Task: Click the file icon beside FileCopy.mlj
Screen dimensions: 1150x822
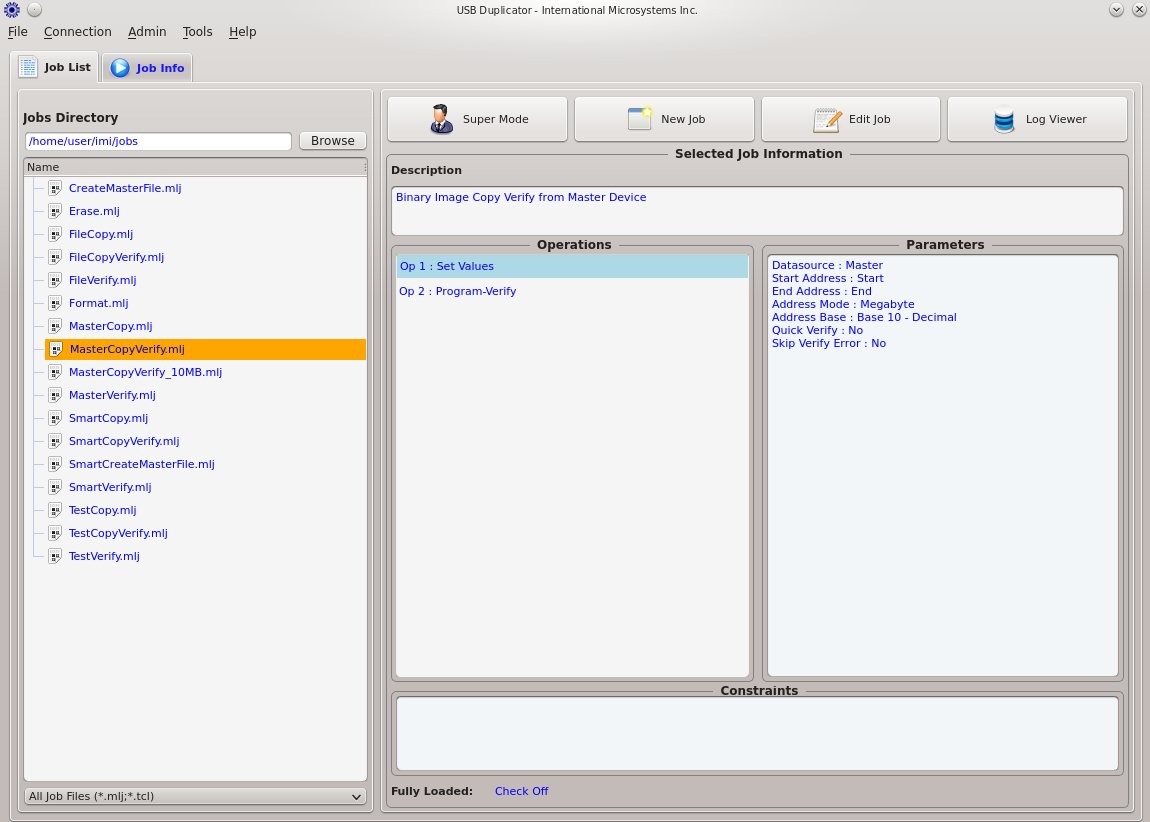Action: pos(55,234)
